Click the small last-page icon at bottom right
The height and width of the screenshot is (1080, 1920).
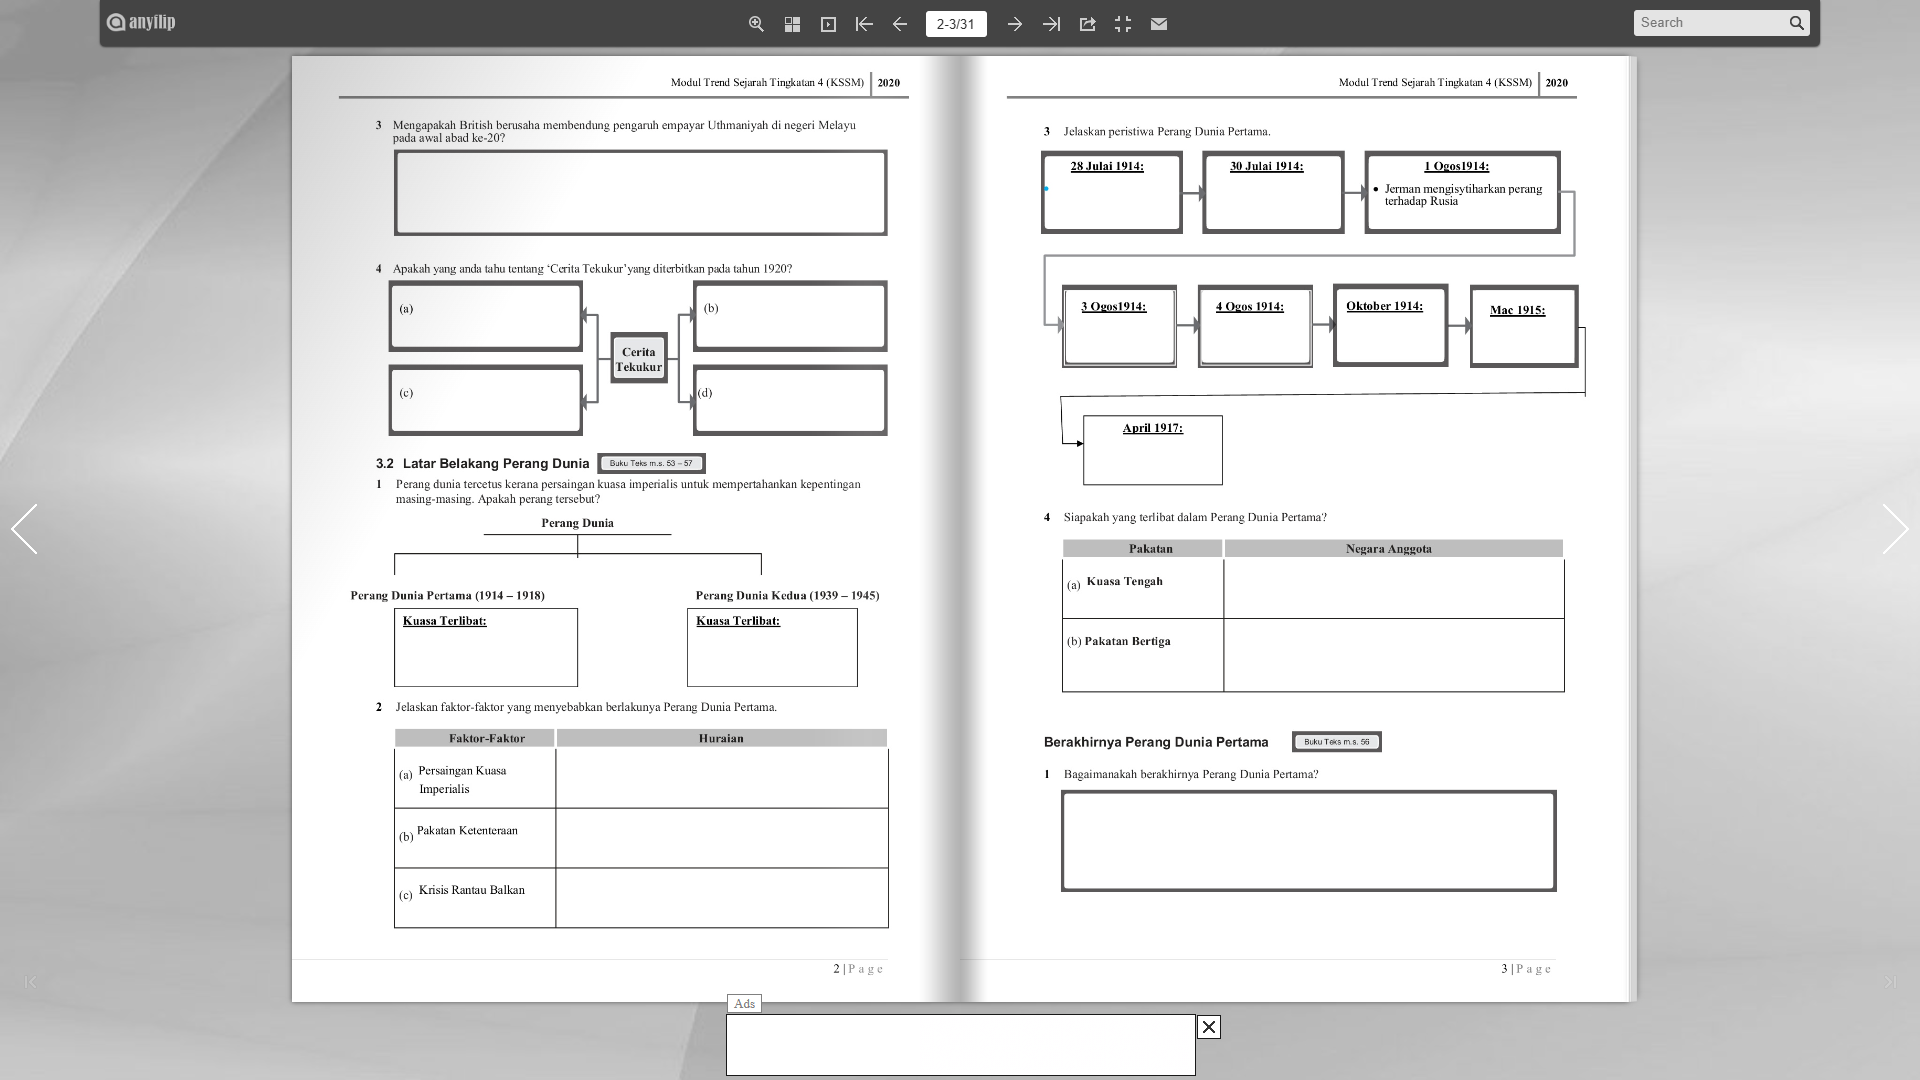click(x=1890, y=982)
